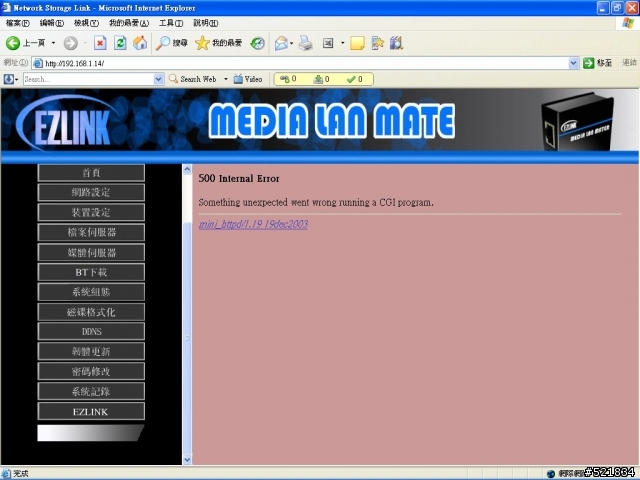Click the Search Web magnifier button
Viewport: 640px width, 480px height.
coord(193,79)
